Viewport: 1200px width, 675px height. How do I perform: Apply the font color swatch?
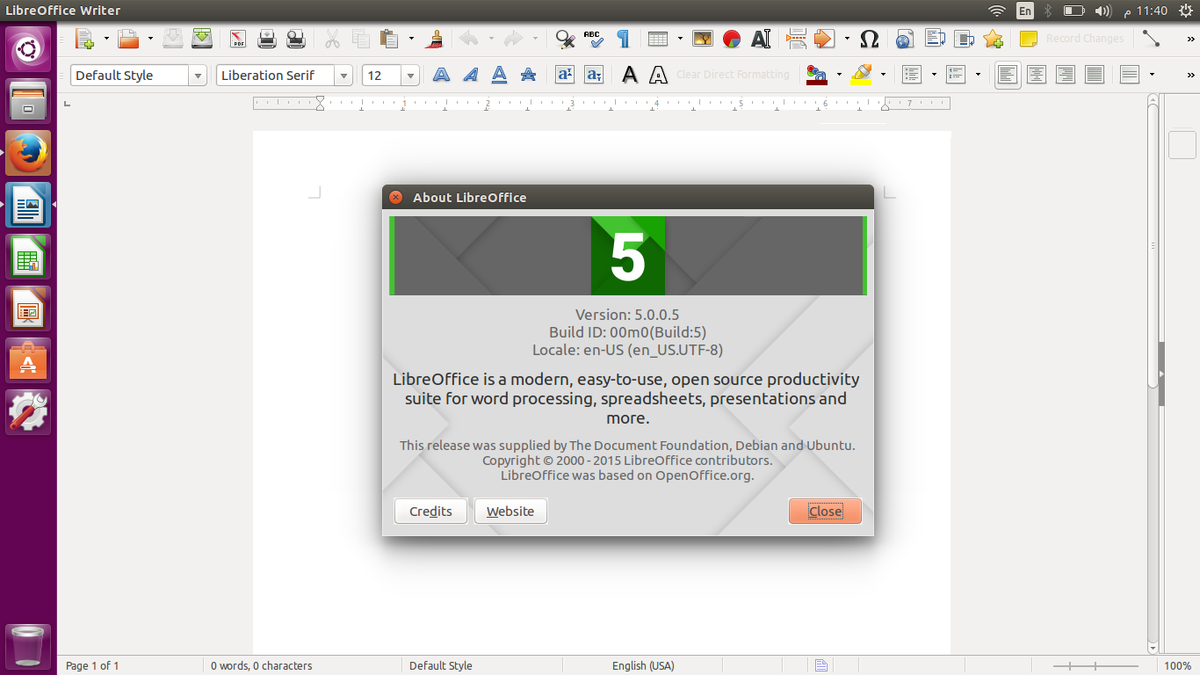pyautogui.click(x=817, y=75)
